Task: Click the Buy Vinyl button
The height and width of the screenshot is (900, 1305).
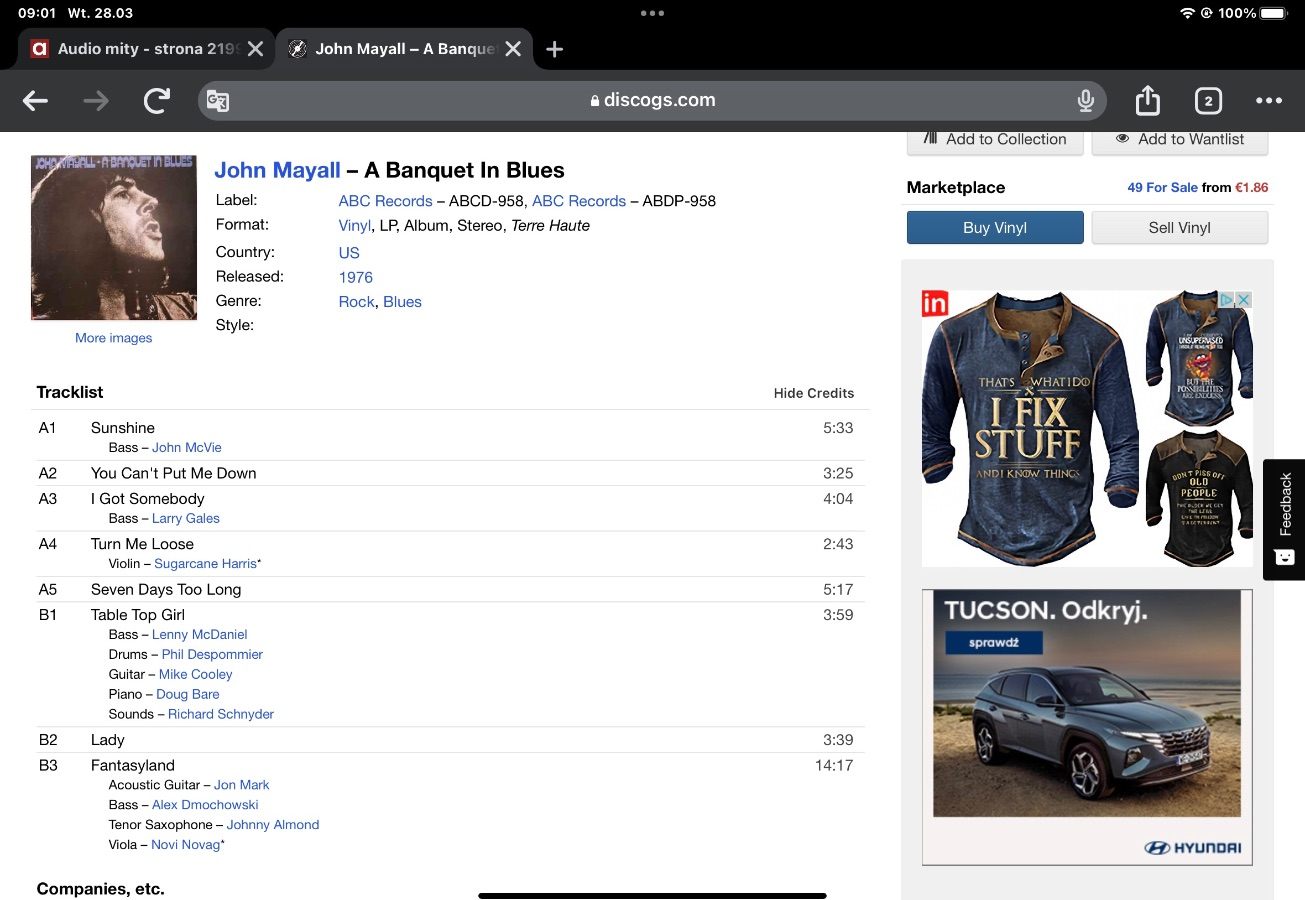Action: 995,228
